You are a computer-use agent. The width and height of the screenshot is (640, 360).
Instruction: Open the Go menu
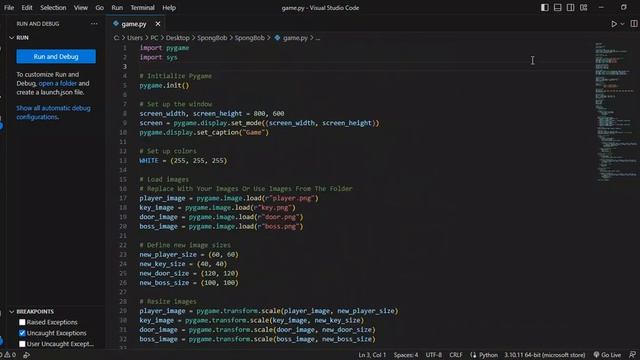pos(100,8)
